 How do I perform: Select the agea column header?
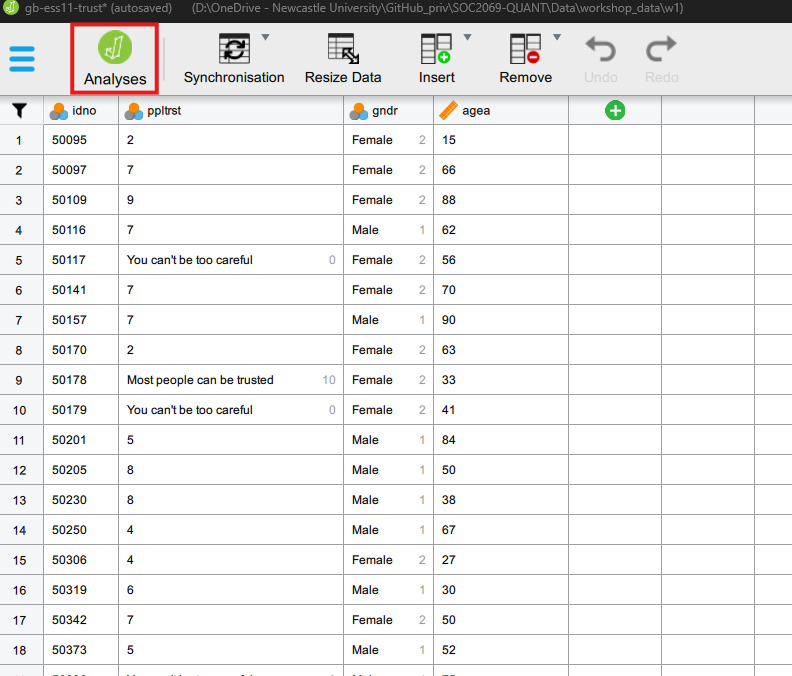[x=500, y=111]
